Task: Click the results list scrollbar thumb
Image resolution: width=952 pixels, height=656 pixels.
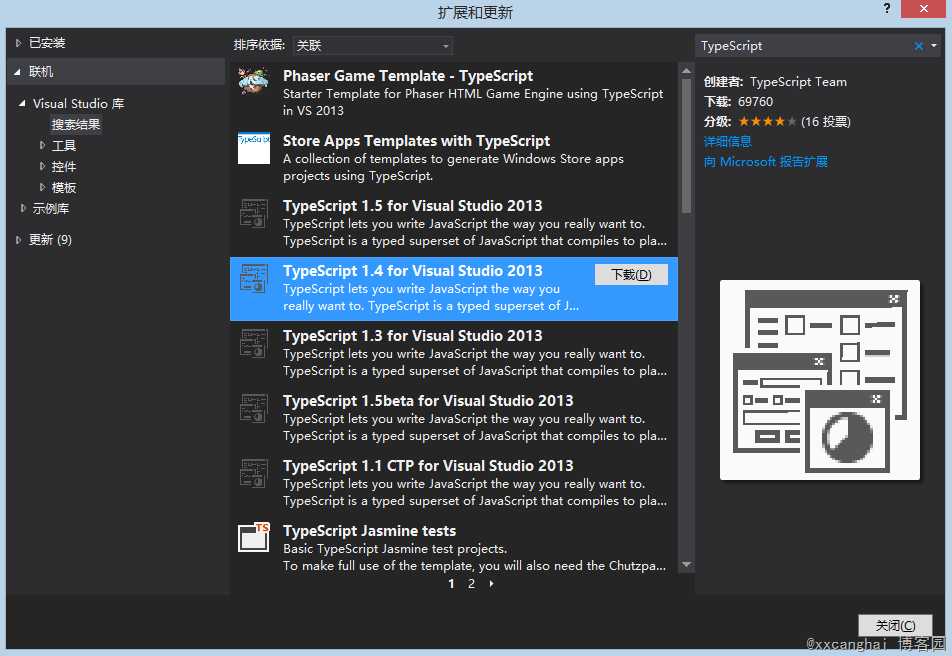Action: click(x=686, y=146)
